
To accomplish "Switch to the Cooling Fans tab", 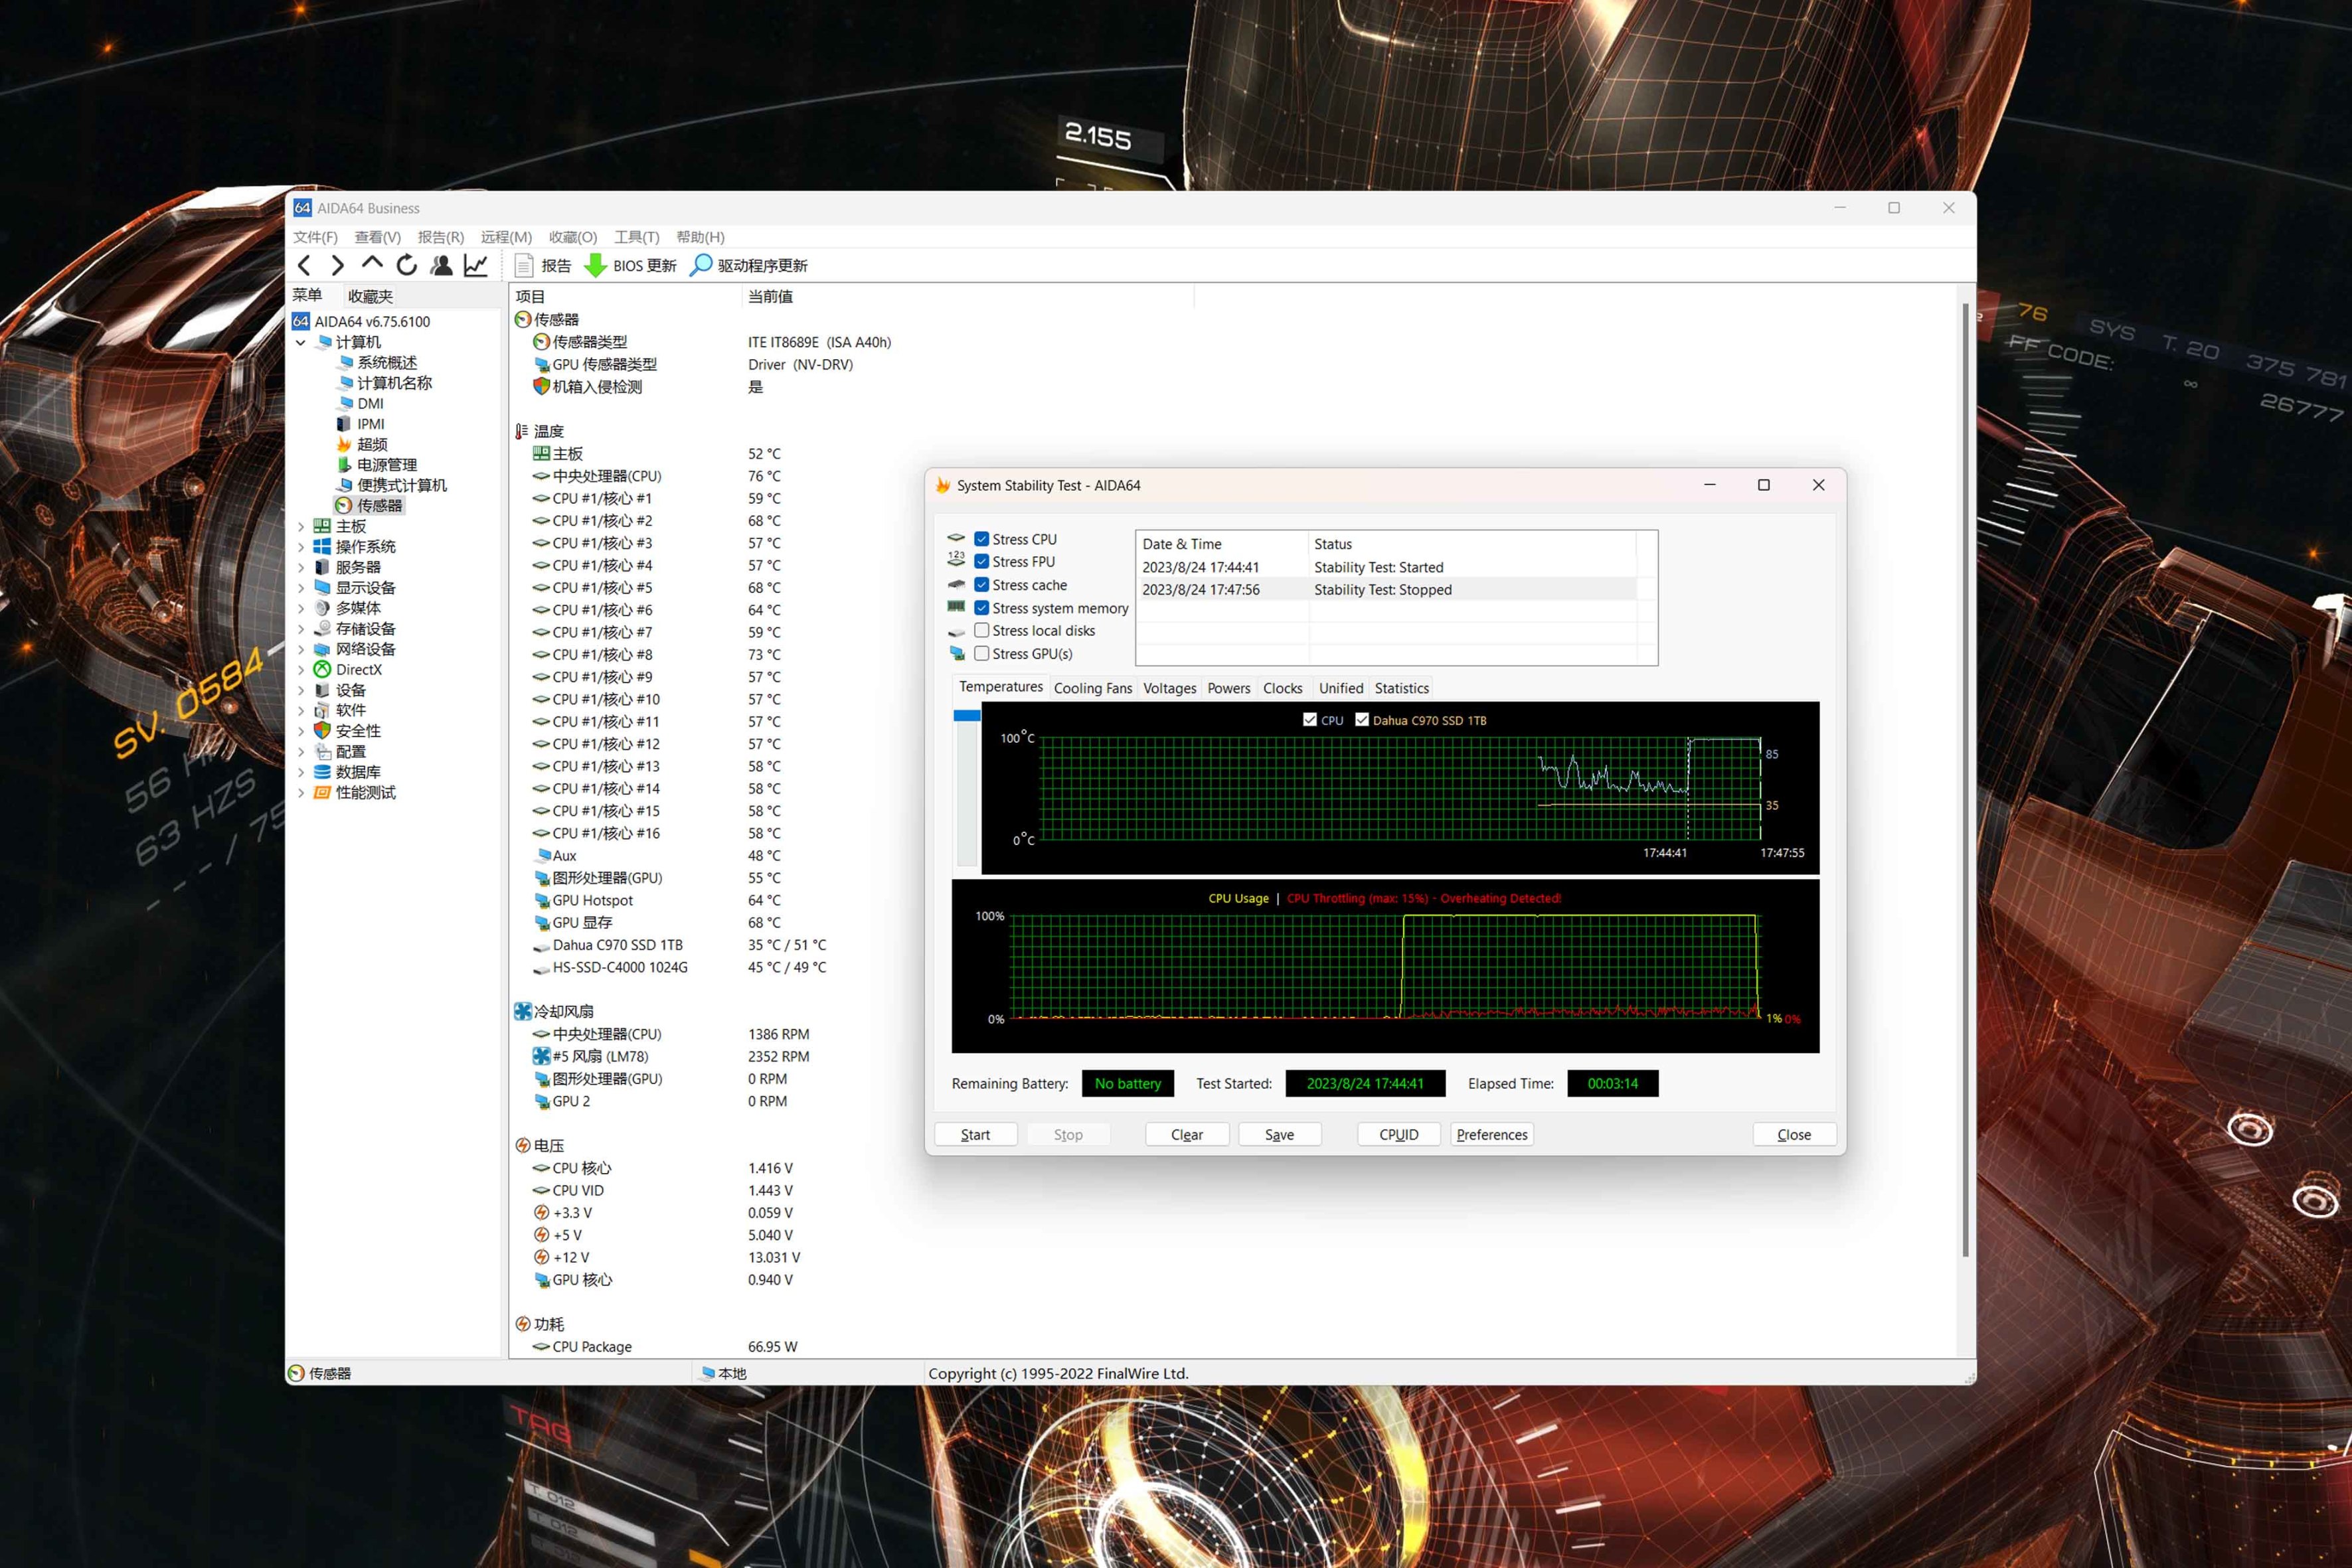I will point(1092,688).
